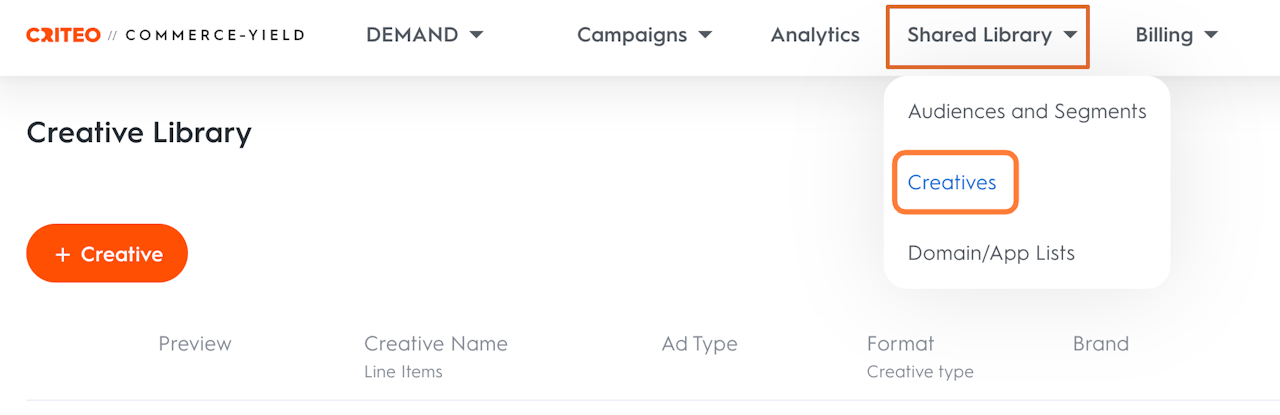The image size is (1280, 415).
Task: Click the Brand column header
Action: click(1100, 344)
